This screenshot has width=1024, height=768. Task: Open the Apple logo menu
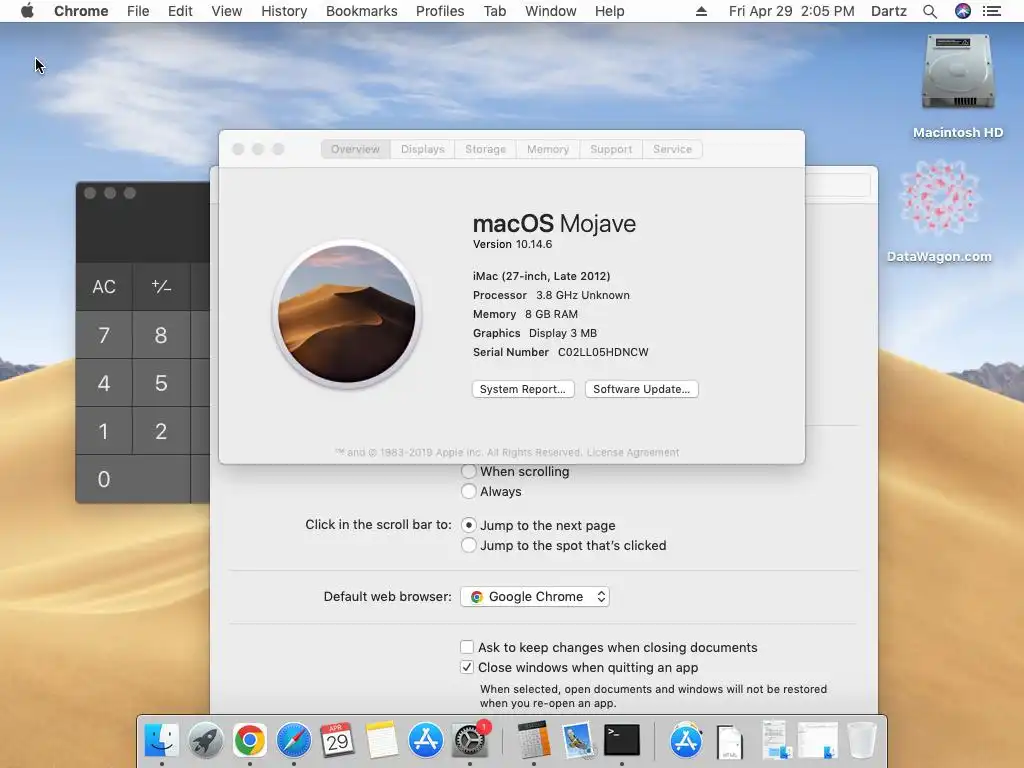tap(27, 11)
